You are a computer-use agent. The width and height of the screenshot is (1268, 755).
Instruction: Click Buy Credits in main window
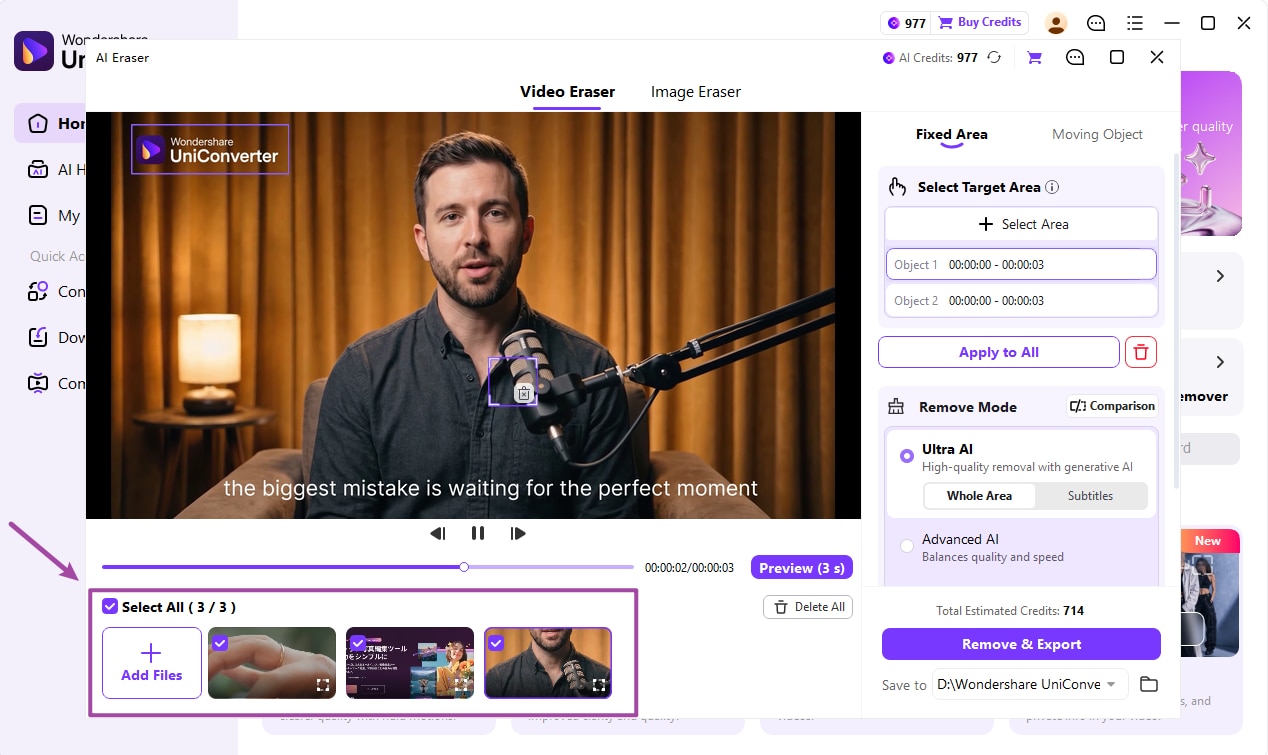click(x=980, y=23)
